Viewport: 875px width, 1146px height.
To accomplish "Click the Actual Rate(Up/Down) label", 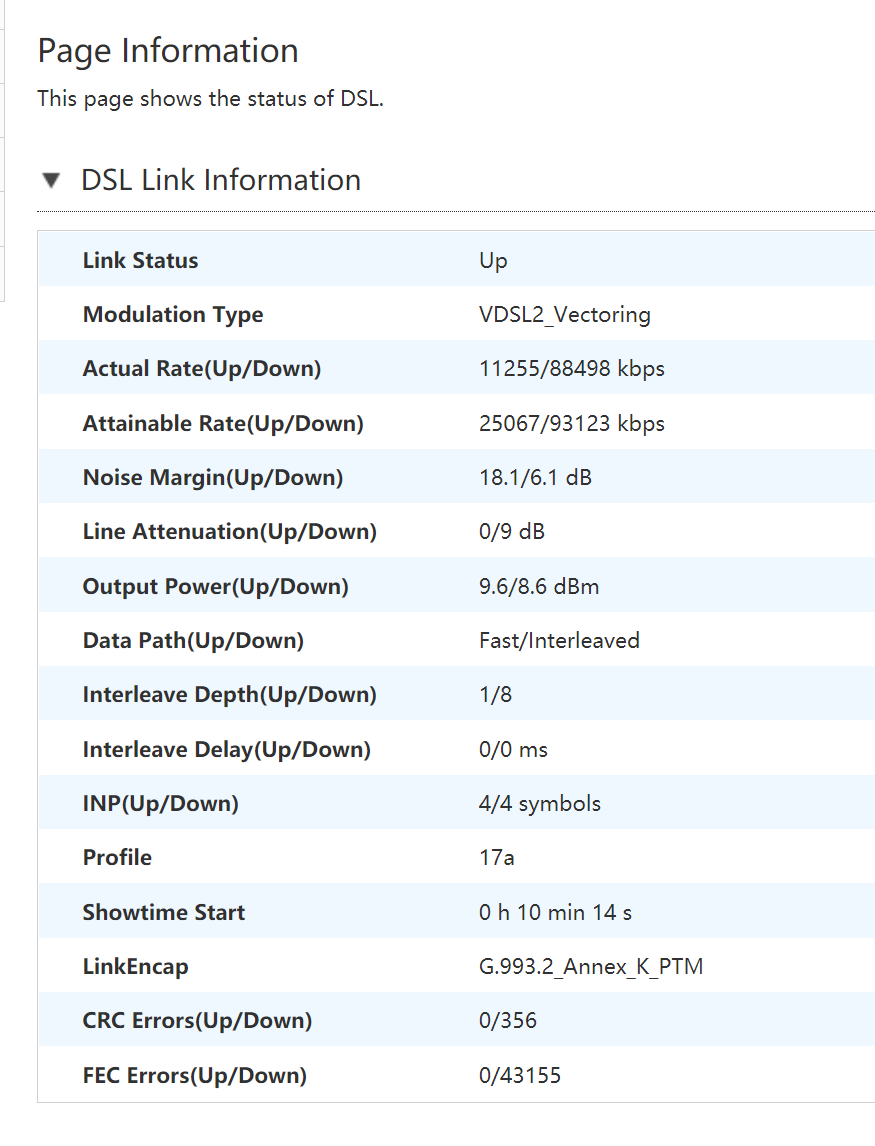I will pyautogui.click(x=202, y=368).
